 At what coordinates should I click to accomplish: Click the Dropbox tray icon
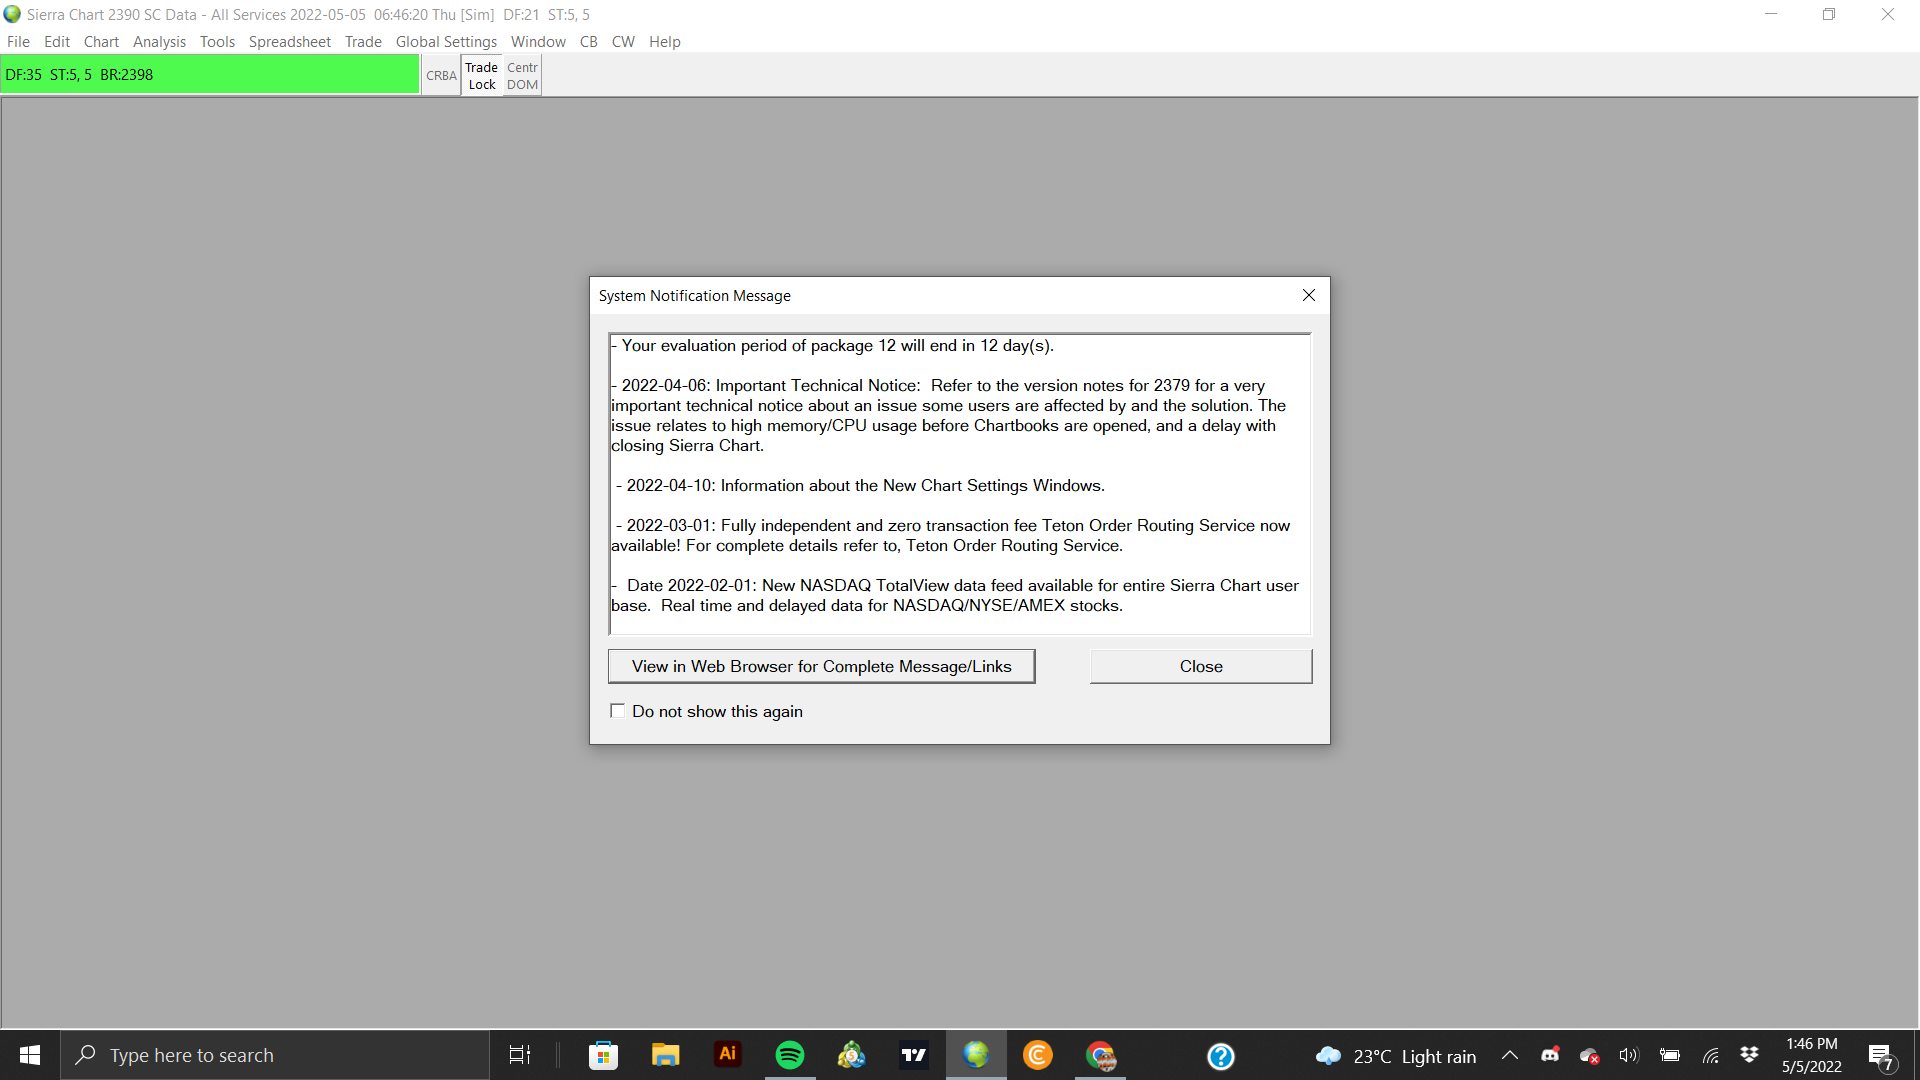pyautogui.click(x=1749, y=1055)
